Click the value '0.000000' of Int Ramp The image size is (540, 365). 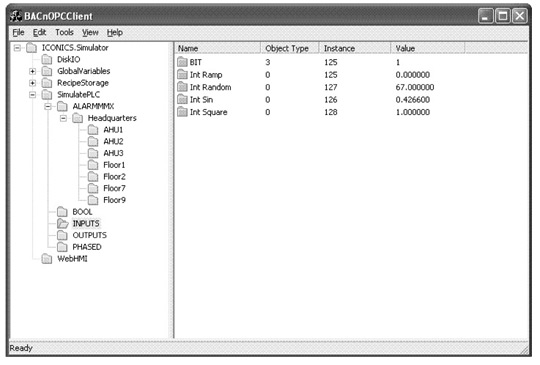coord(413,75)
